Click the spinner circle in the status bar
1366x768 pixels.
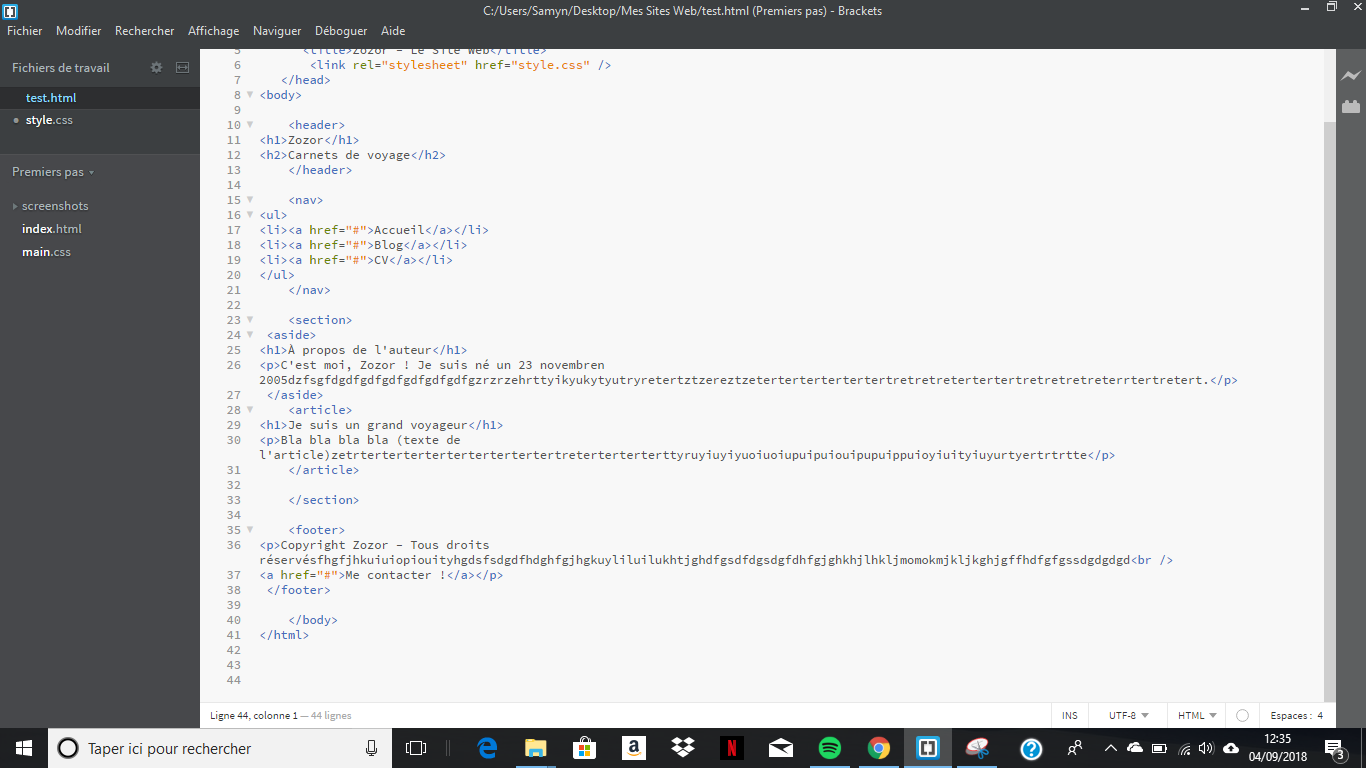point(1242,715)
